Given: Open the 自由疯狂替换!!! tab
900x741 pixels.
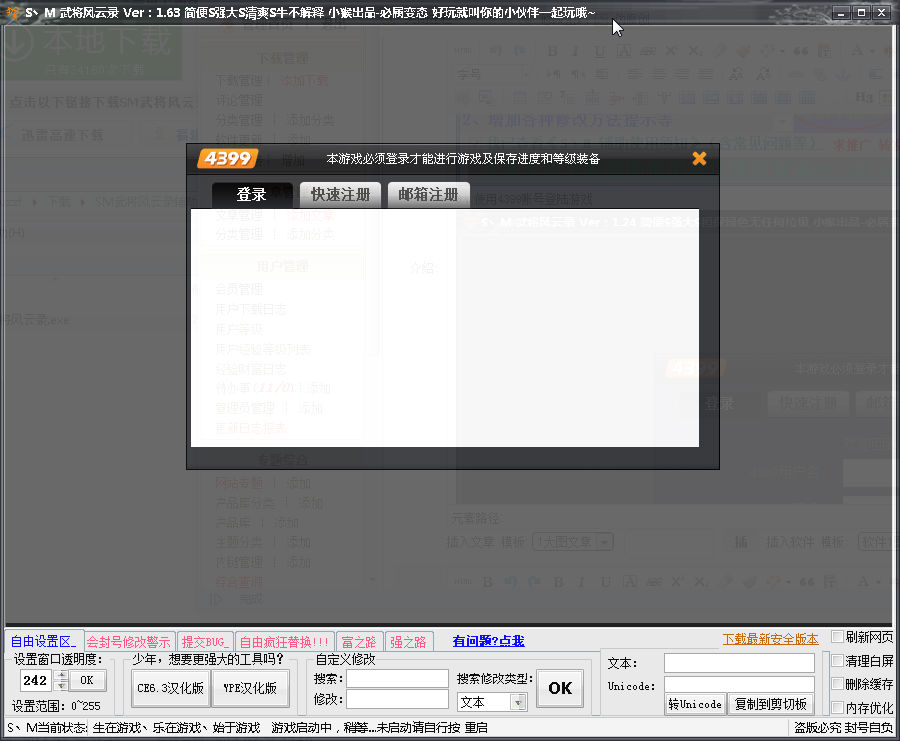Looking at the screenshot, I should tap(284, 642).
